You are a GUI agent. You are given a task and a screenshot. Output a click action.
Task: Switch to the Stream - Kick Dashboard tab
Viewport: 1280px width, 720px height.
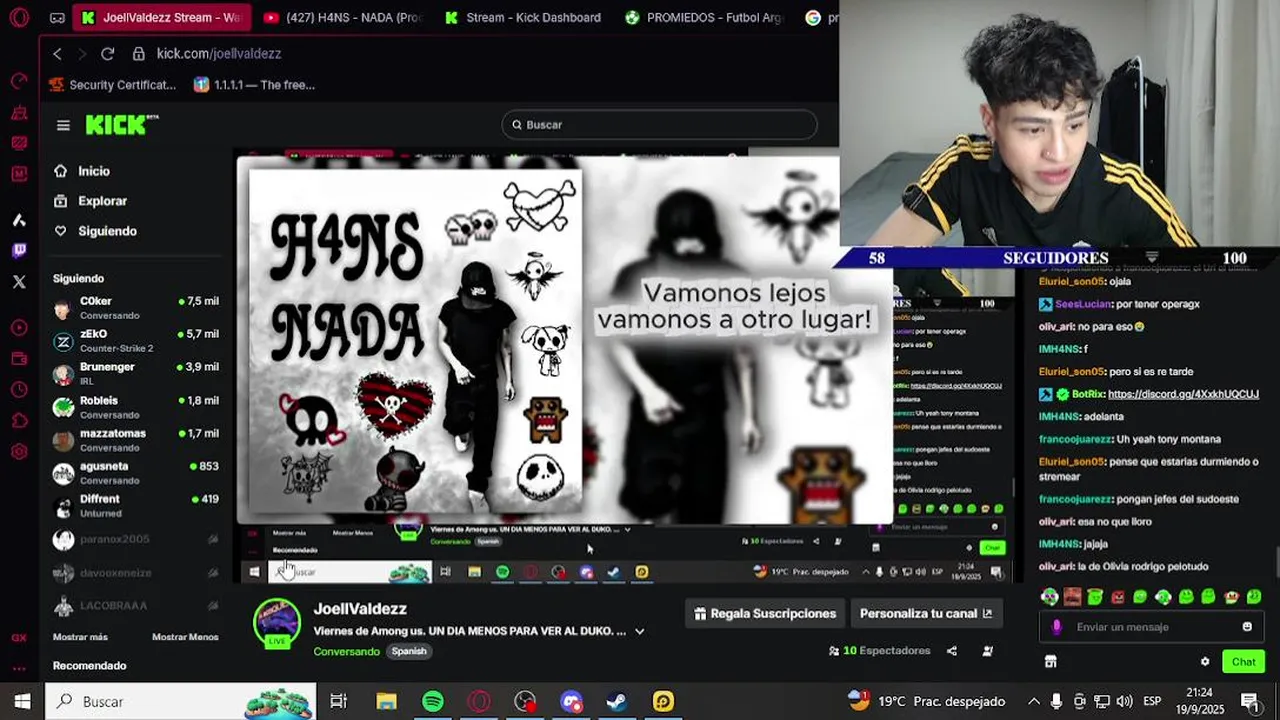coord(523,18)
